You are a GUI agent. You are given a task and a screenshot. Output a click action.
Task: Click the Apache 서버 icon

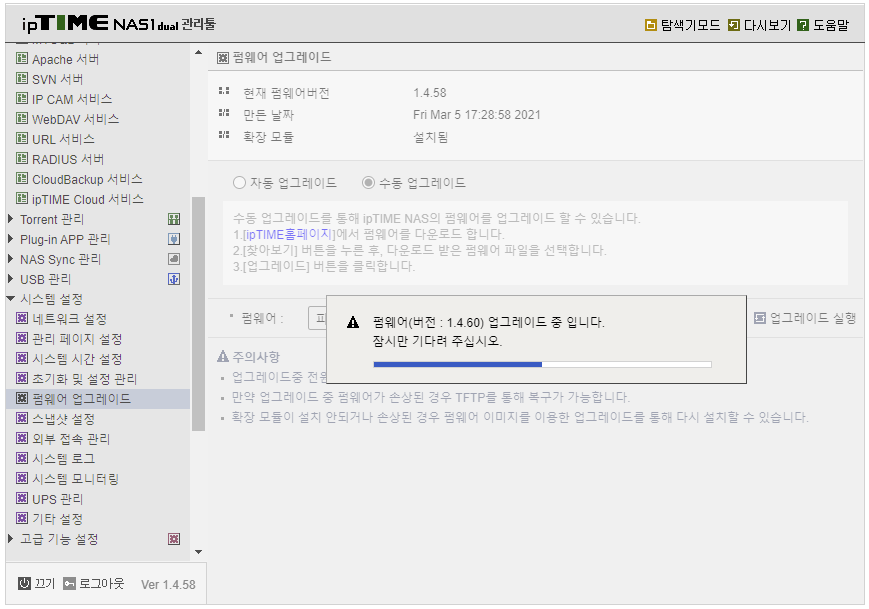tap(22, 58)
